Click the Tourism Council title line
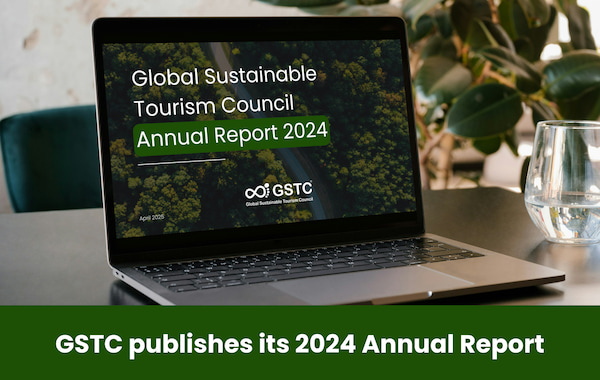Viewport: 600px width, 380px height. coord(214,104)
